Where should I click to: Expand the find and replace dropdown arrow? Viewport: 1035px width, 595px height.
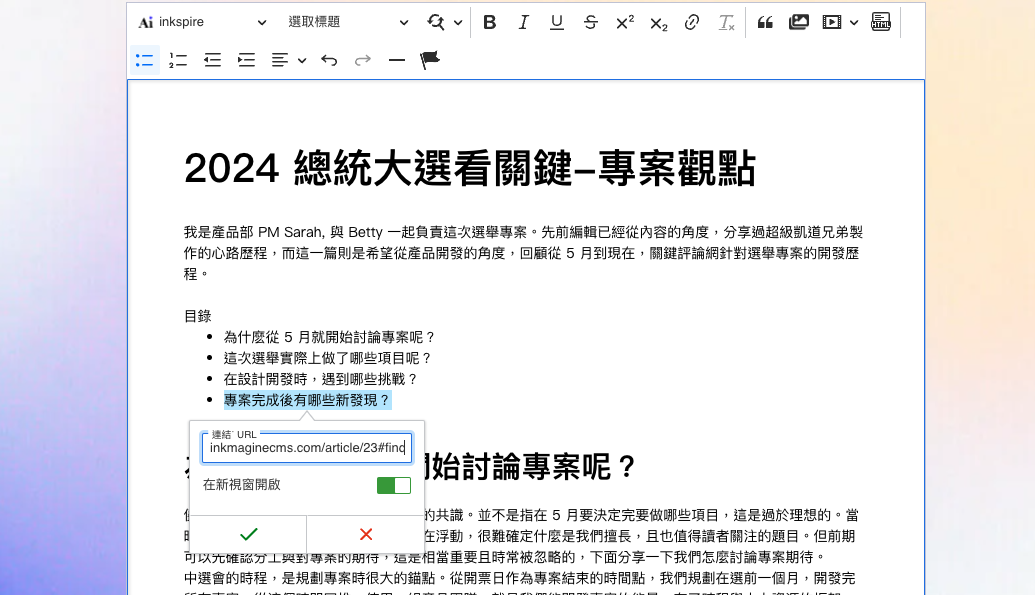coord(458,22)
